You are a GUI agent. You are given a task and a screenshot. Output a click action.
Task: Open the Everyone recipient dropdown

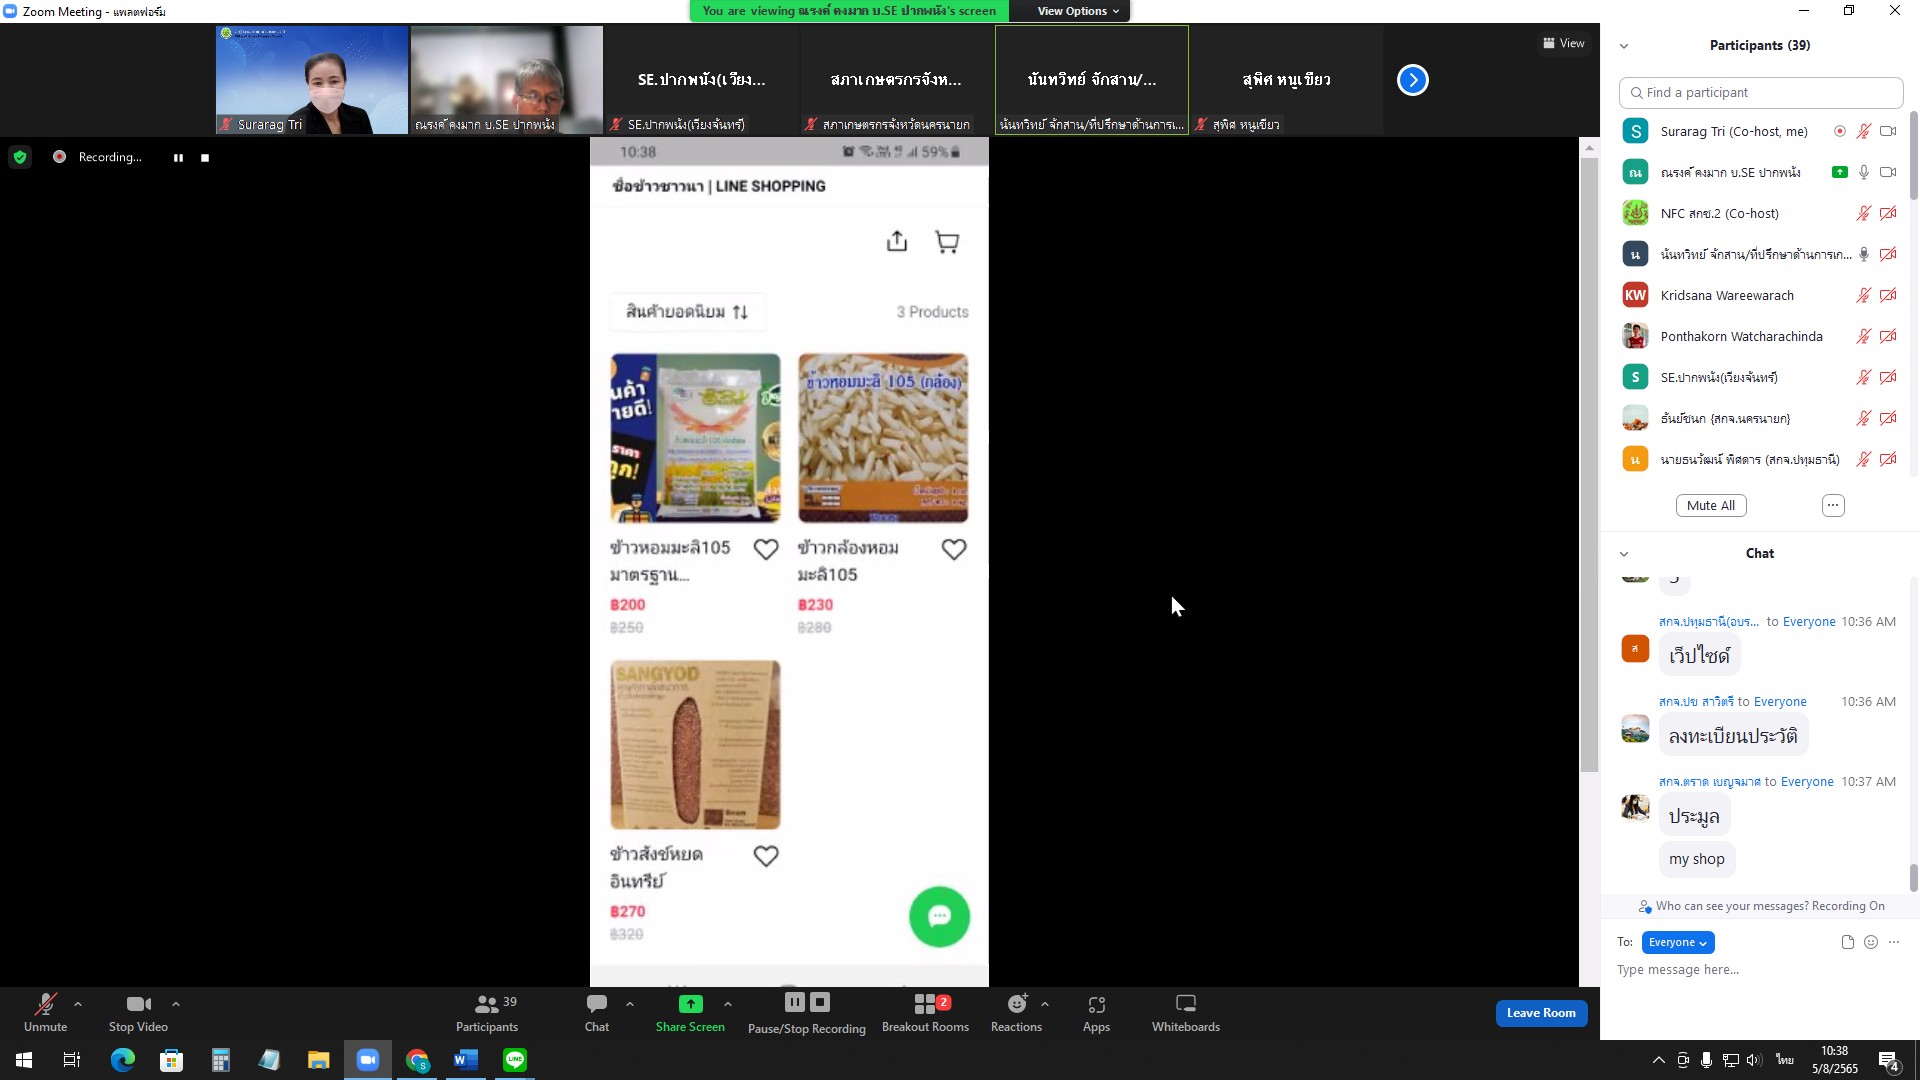pyautogui.click(x=1677, y=942)
